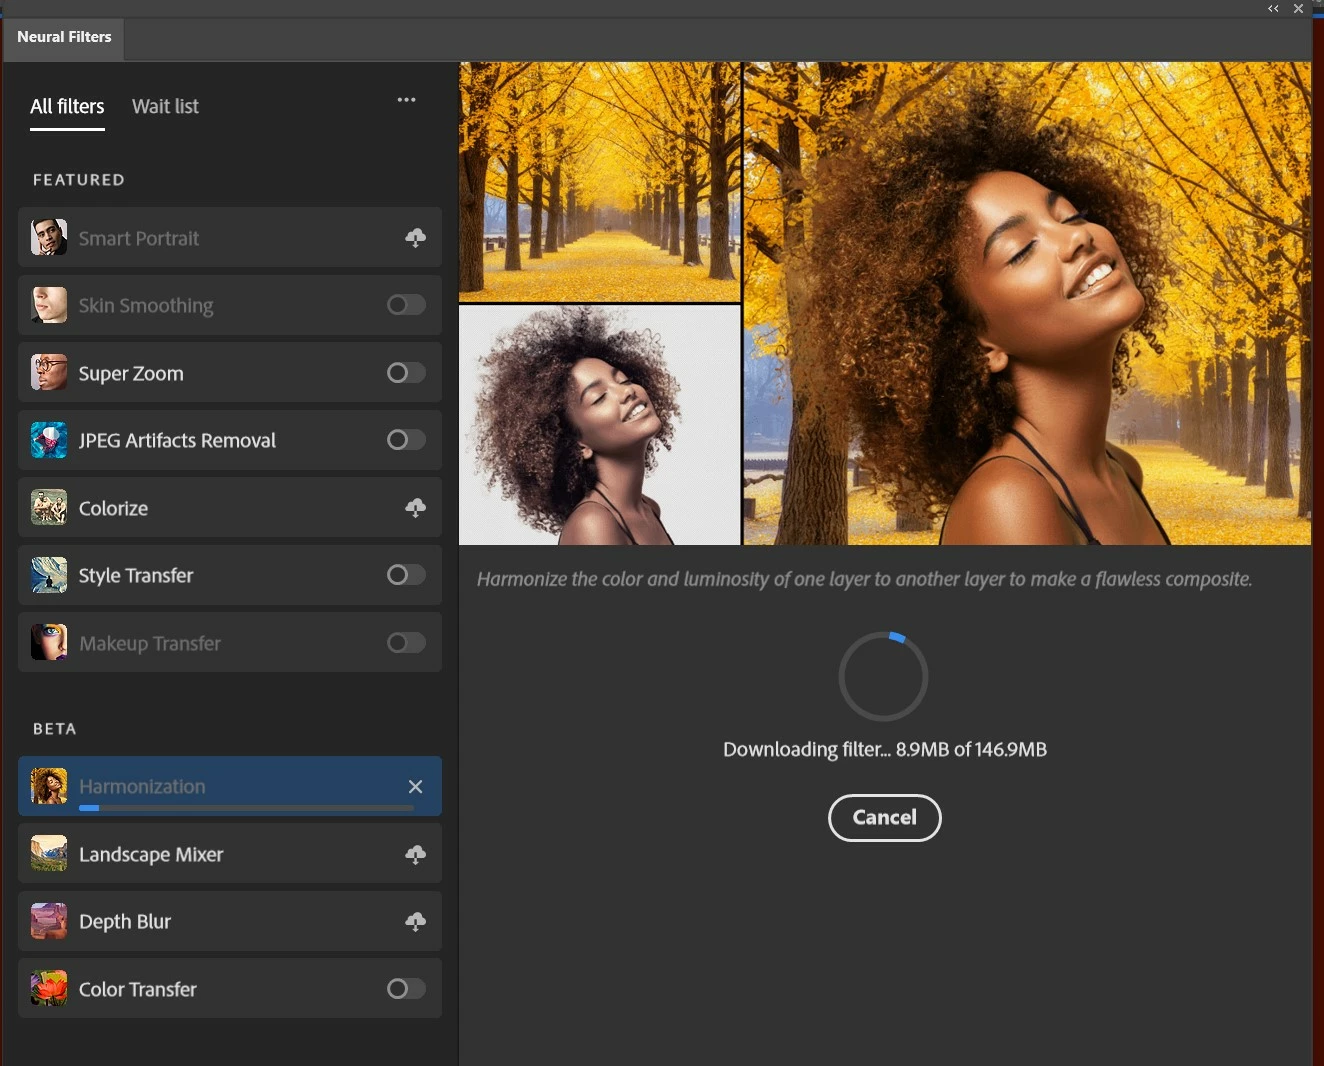Close the Neural Filters panel
The width and height of the screenshot is (1324, 1066).
[x=1298, y=8]
